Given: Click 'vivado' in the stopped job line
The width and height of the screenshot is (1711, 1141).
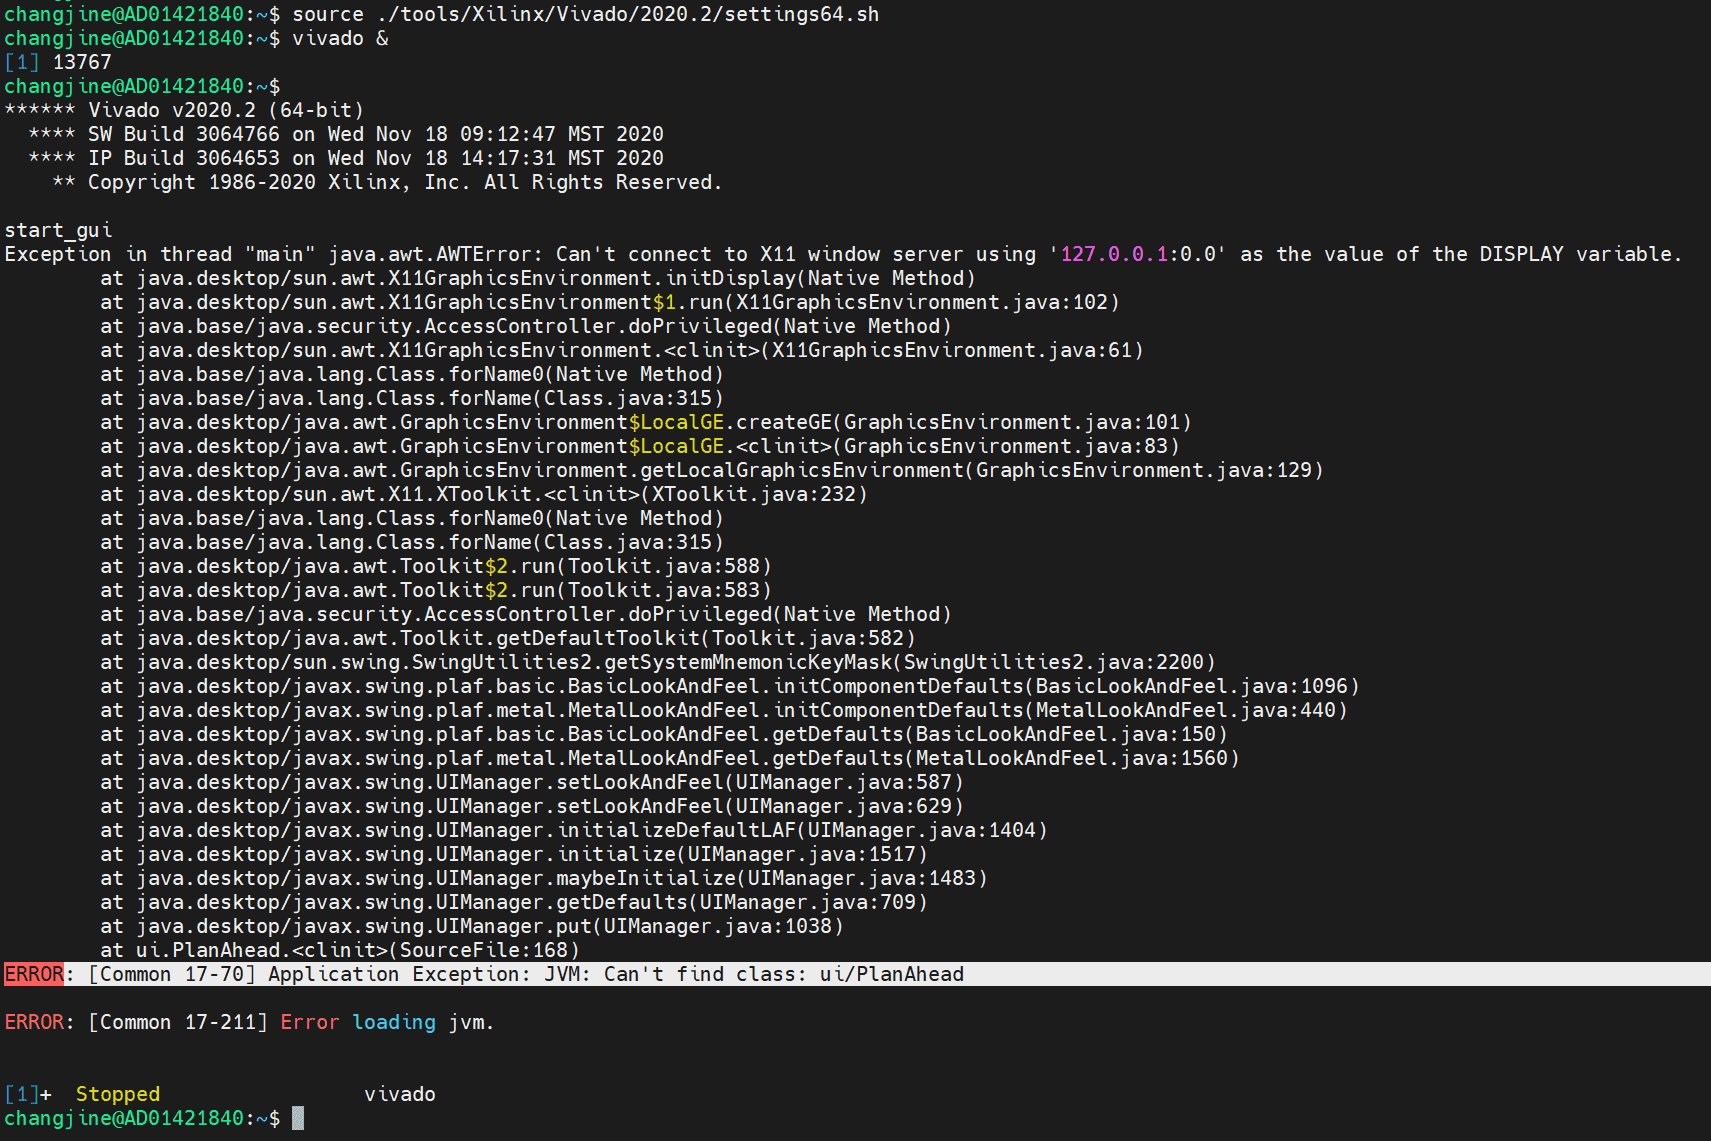Looking at the screenshot, I should pyautogui.click(x=400, y=1094).
